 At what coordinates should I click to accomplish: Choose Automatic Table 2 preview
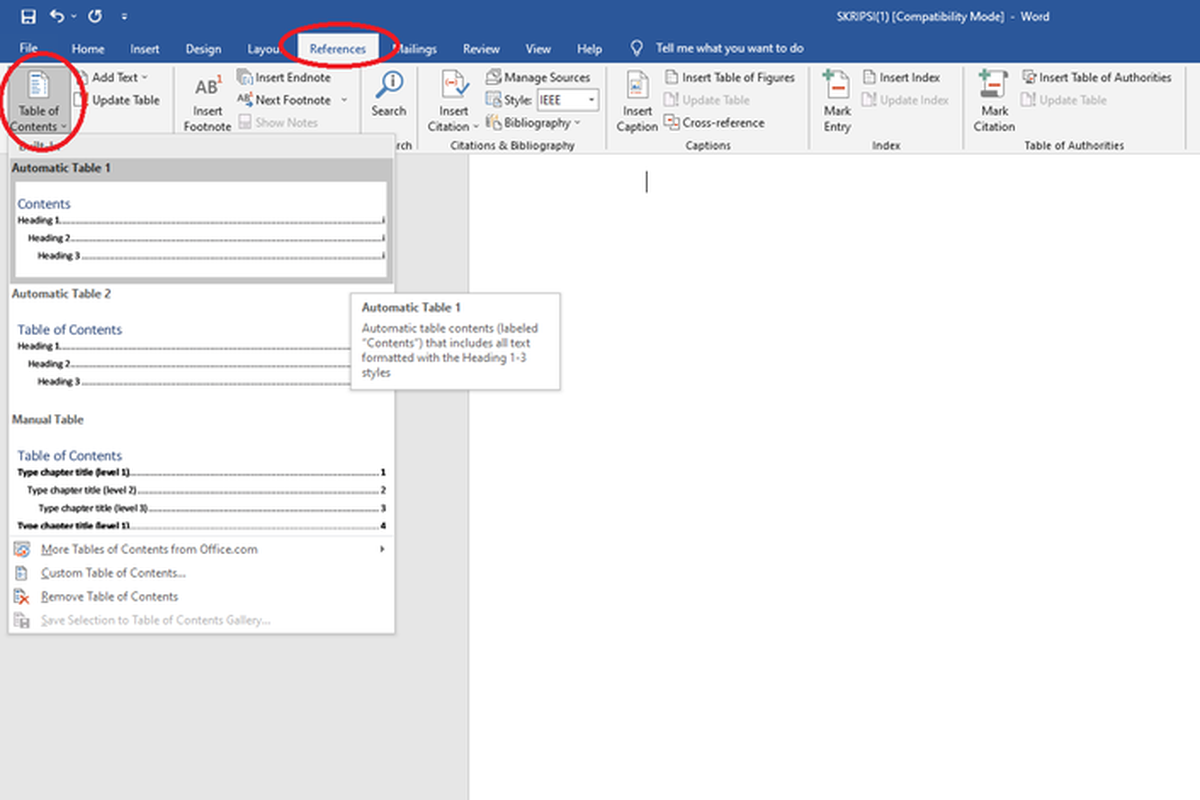coord(201,346)
